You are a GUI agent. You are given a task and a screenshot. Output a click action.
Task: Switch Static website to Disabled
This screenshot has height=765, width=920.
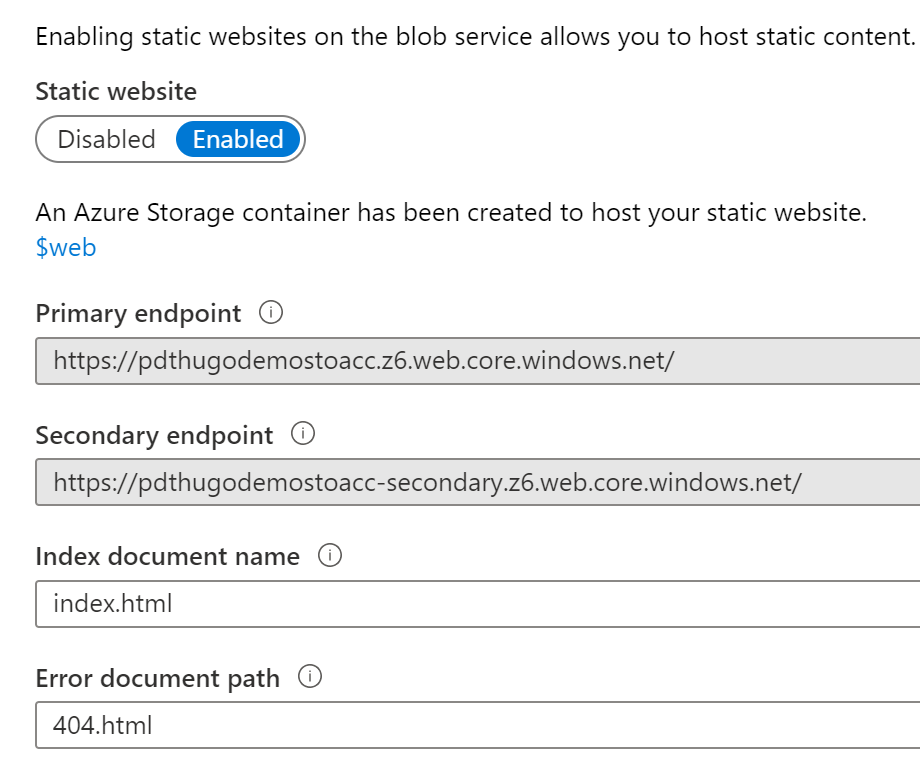[106, 139]
